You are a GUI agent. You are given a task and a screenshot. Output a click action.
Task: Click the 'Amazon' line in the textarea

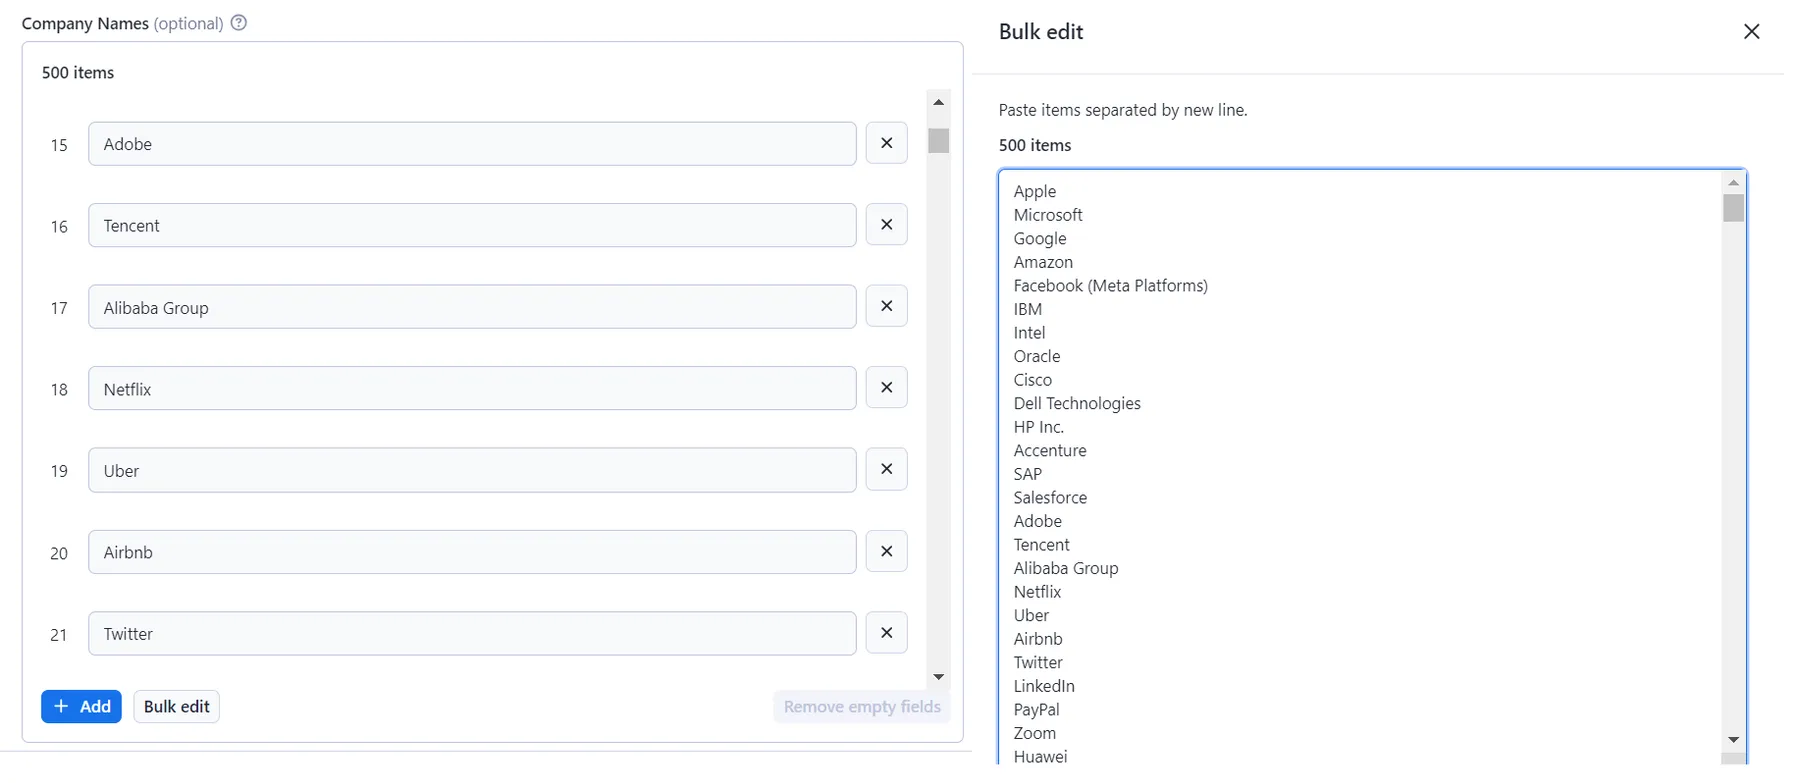tap(1043, 262)
